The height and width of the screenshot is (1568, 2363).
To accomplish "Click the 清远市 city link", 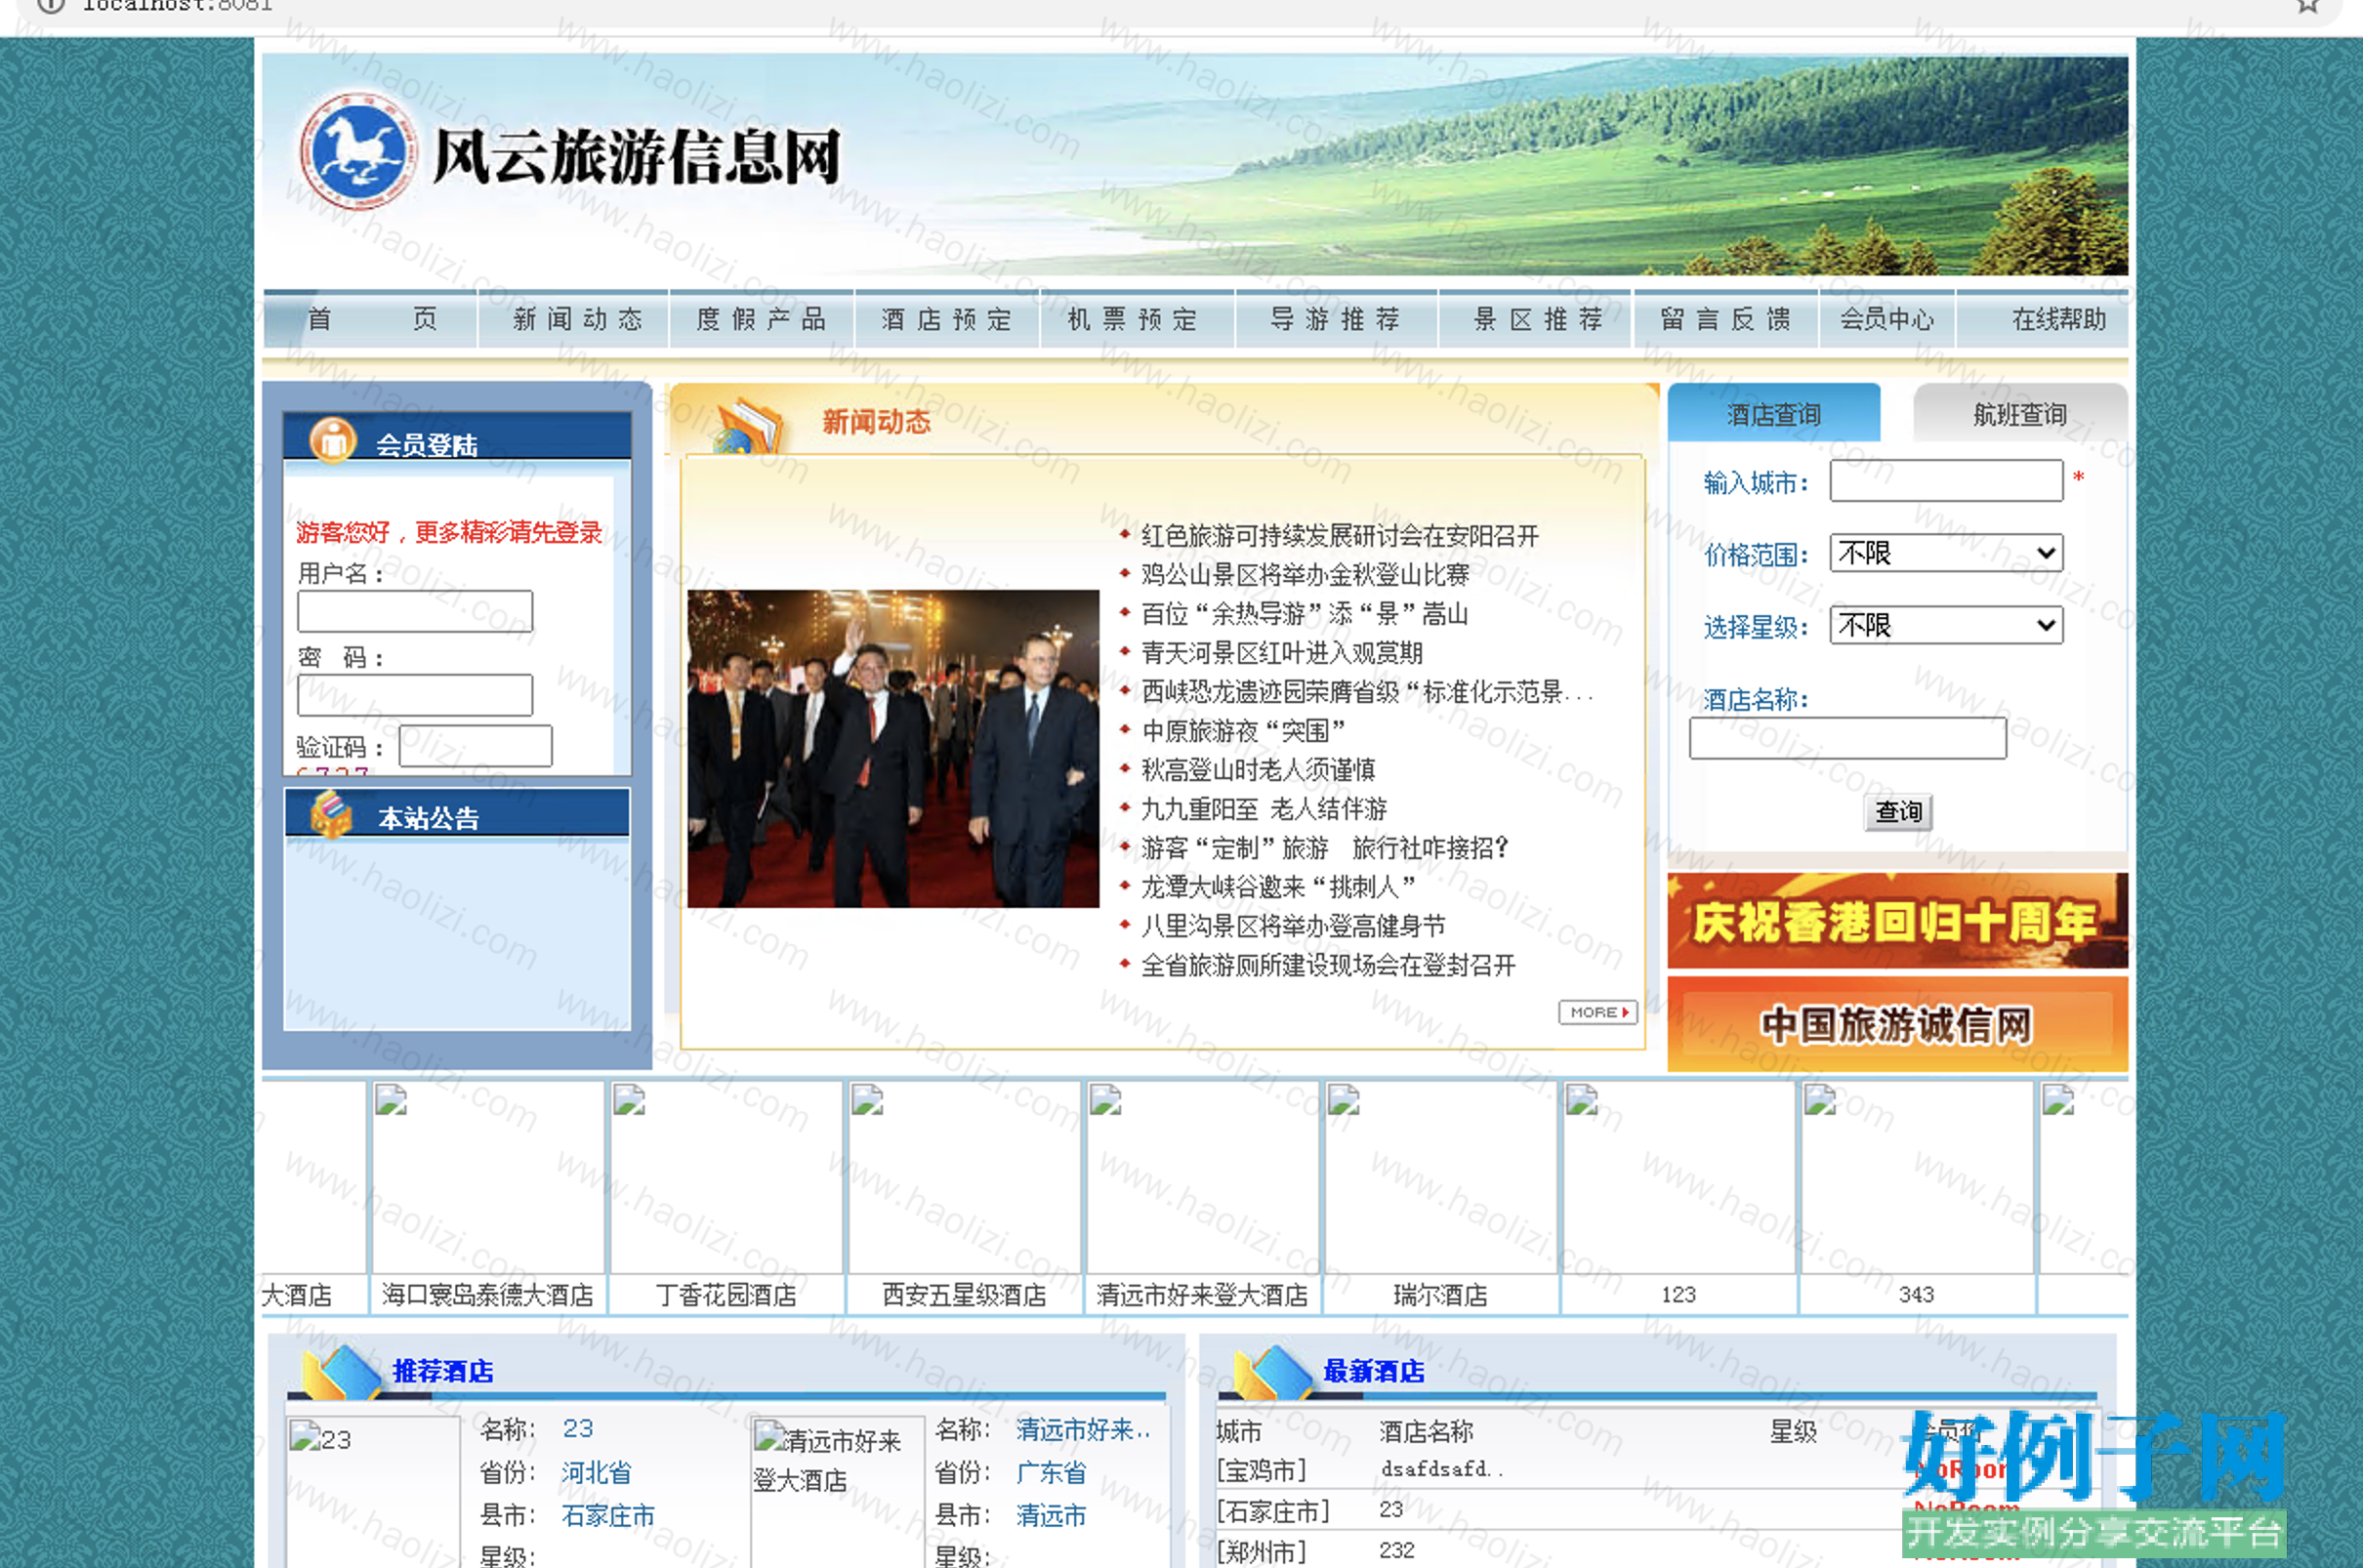I will pyautogui.click(x=1051, y=1515).
